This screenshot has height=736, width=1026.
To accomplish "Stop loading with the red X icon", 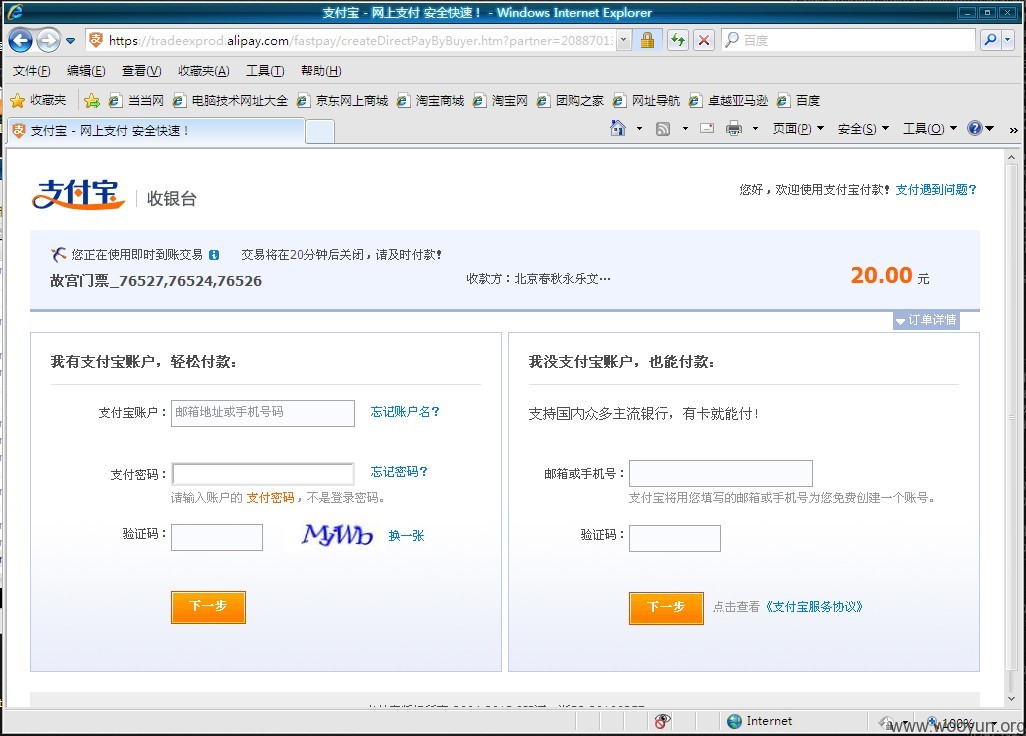I will pyautogui.click(x=703, y=41).
